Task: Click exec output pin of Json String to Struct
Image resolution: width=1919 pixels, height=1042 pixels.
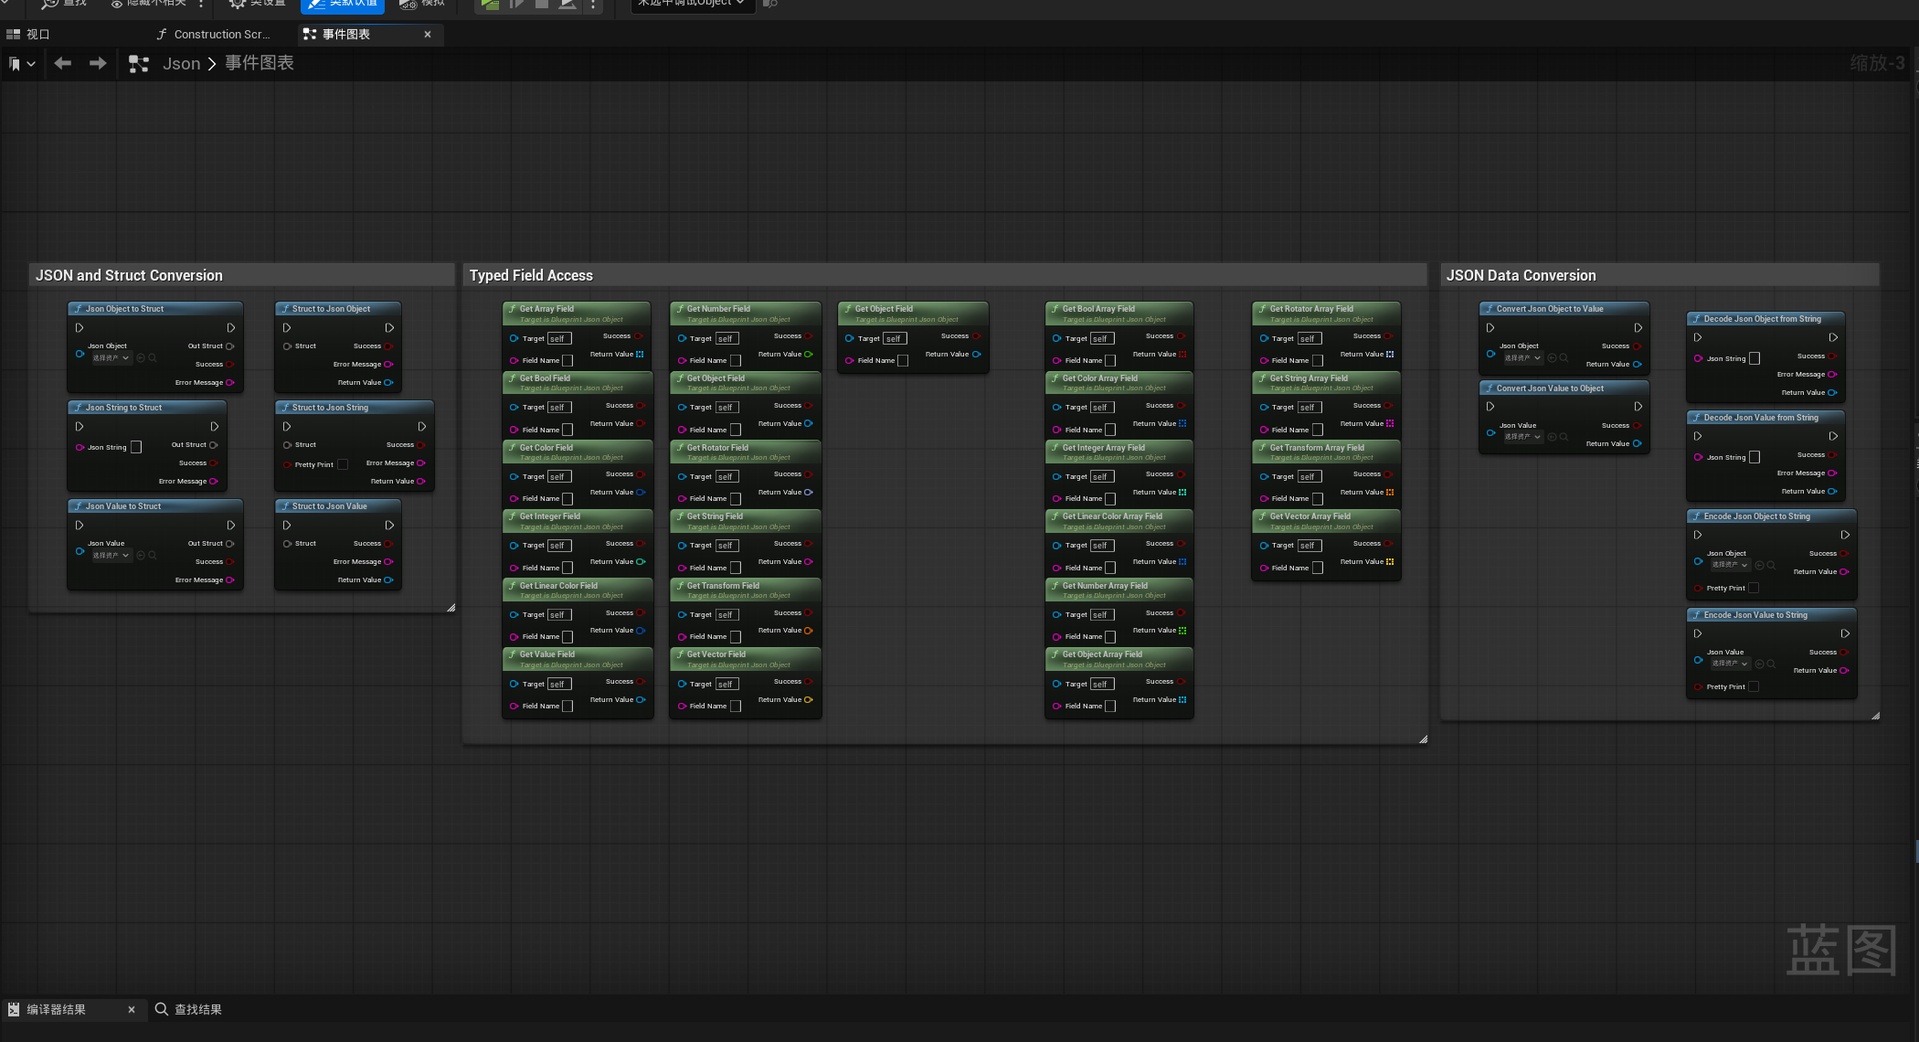Action: (x=214, y=427)
